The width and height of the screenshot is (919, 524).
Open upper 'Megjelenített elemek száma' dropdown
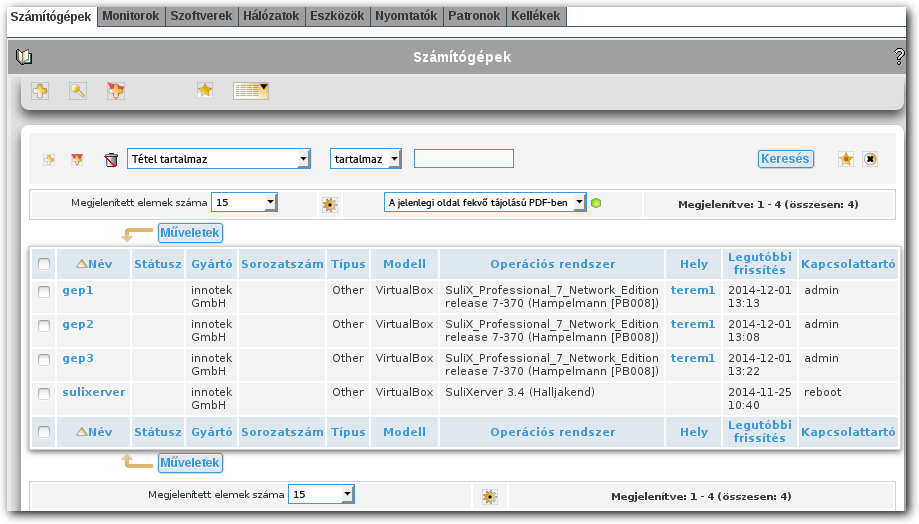[244, 202]
